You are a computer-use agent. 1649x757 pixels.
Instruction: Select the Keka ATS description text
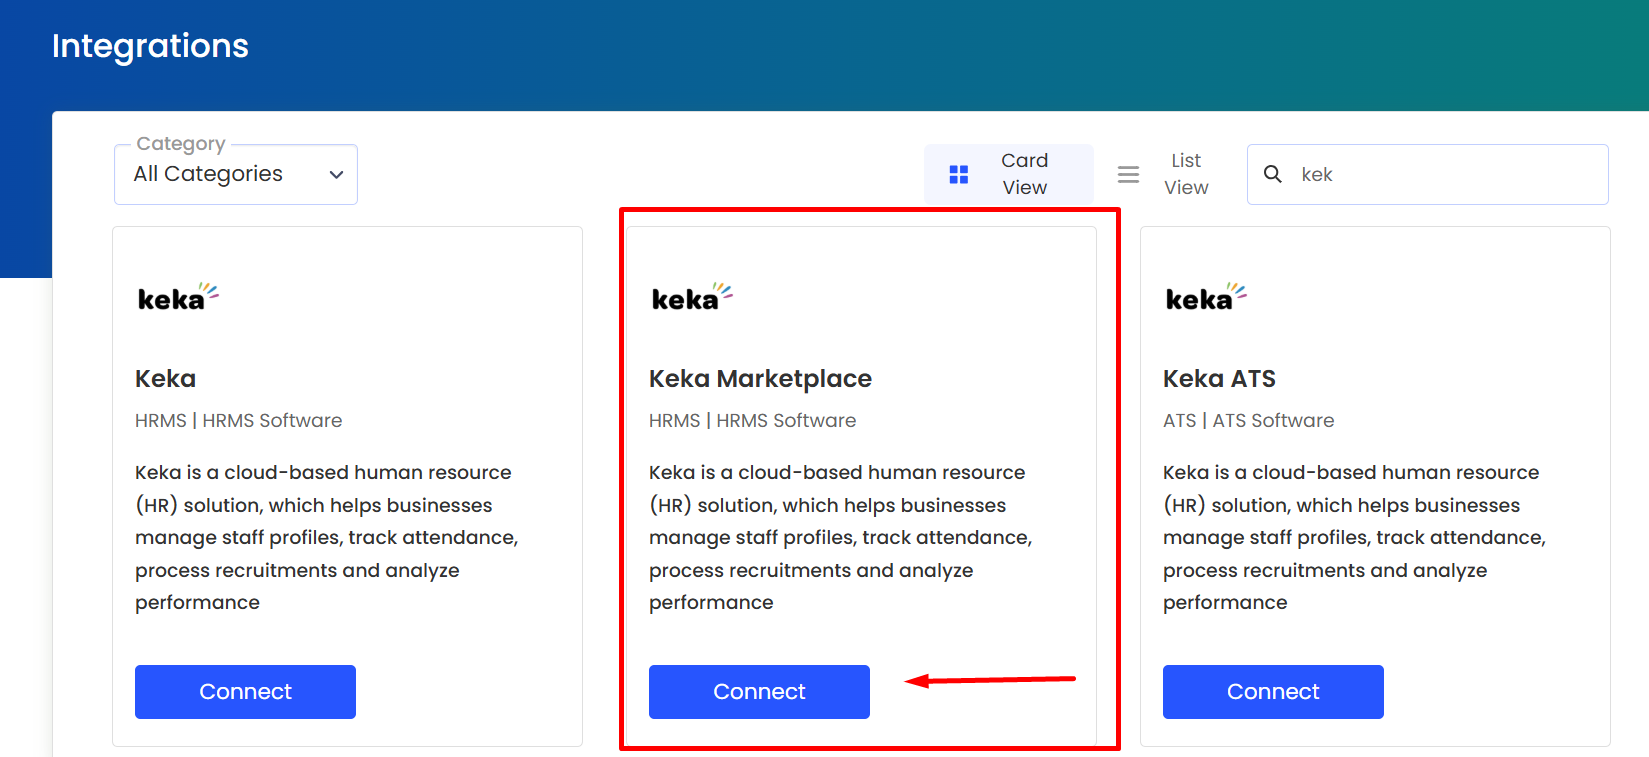tap(1353, 537)
